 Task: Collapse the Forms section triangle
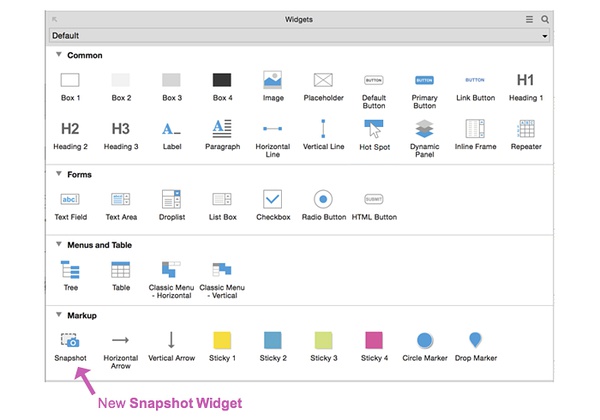coord(59,174)
